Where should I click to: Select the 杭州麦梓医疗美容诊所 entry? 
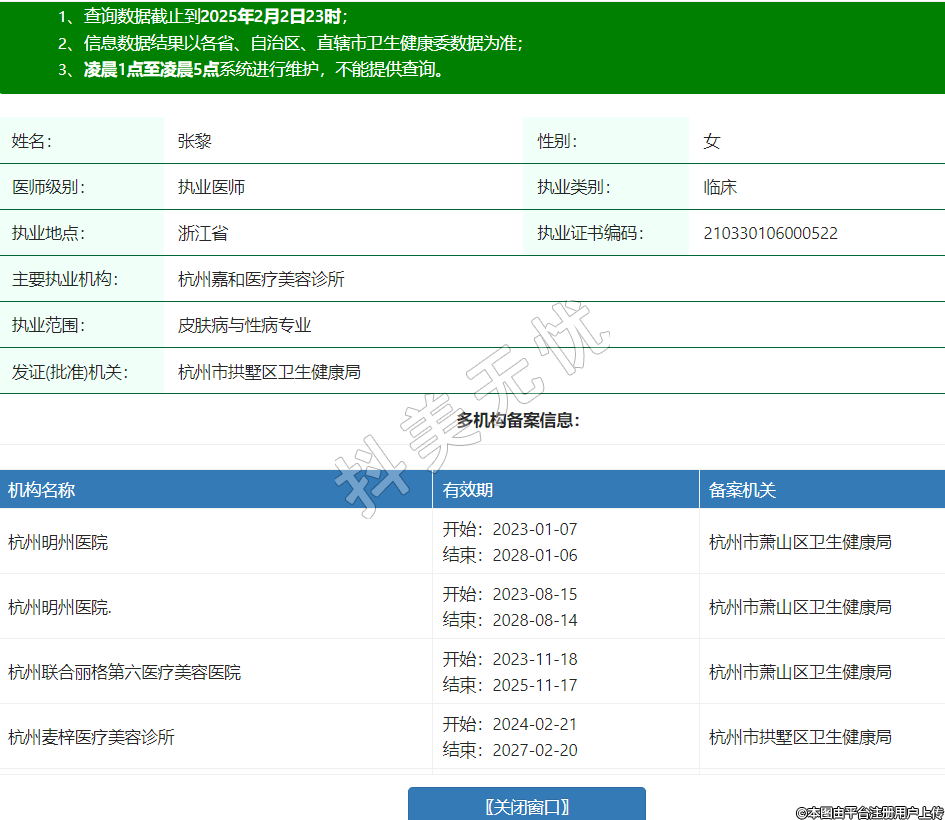pyautogui.click(x=91, y=737)
